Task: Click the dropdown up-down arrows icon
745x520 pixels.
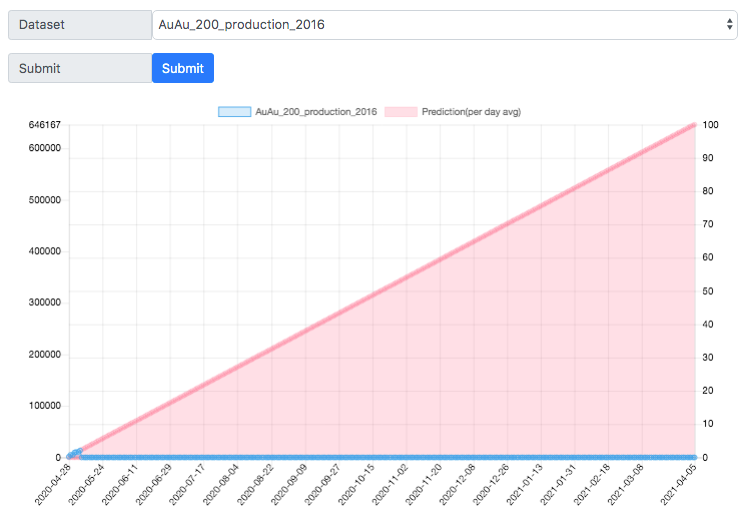Action: (x=729, y=24)
